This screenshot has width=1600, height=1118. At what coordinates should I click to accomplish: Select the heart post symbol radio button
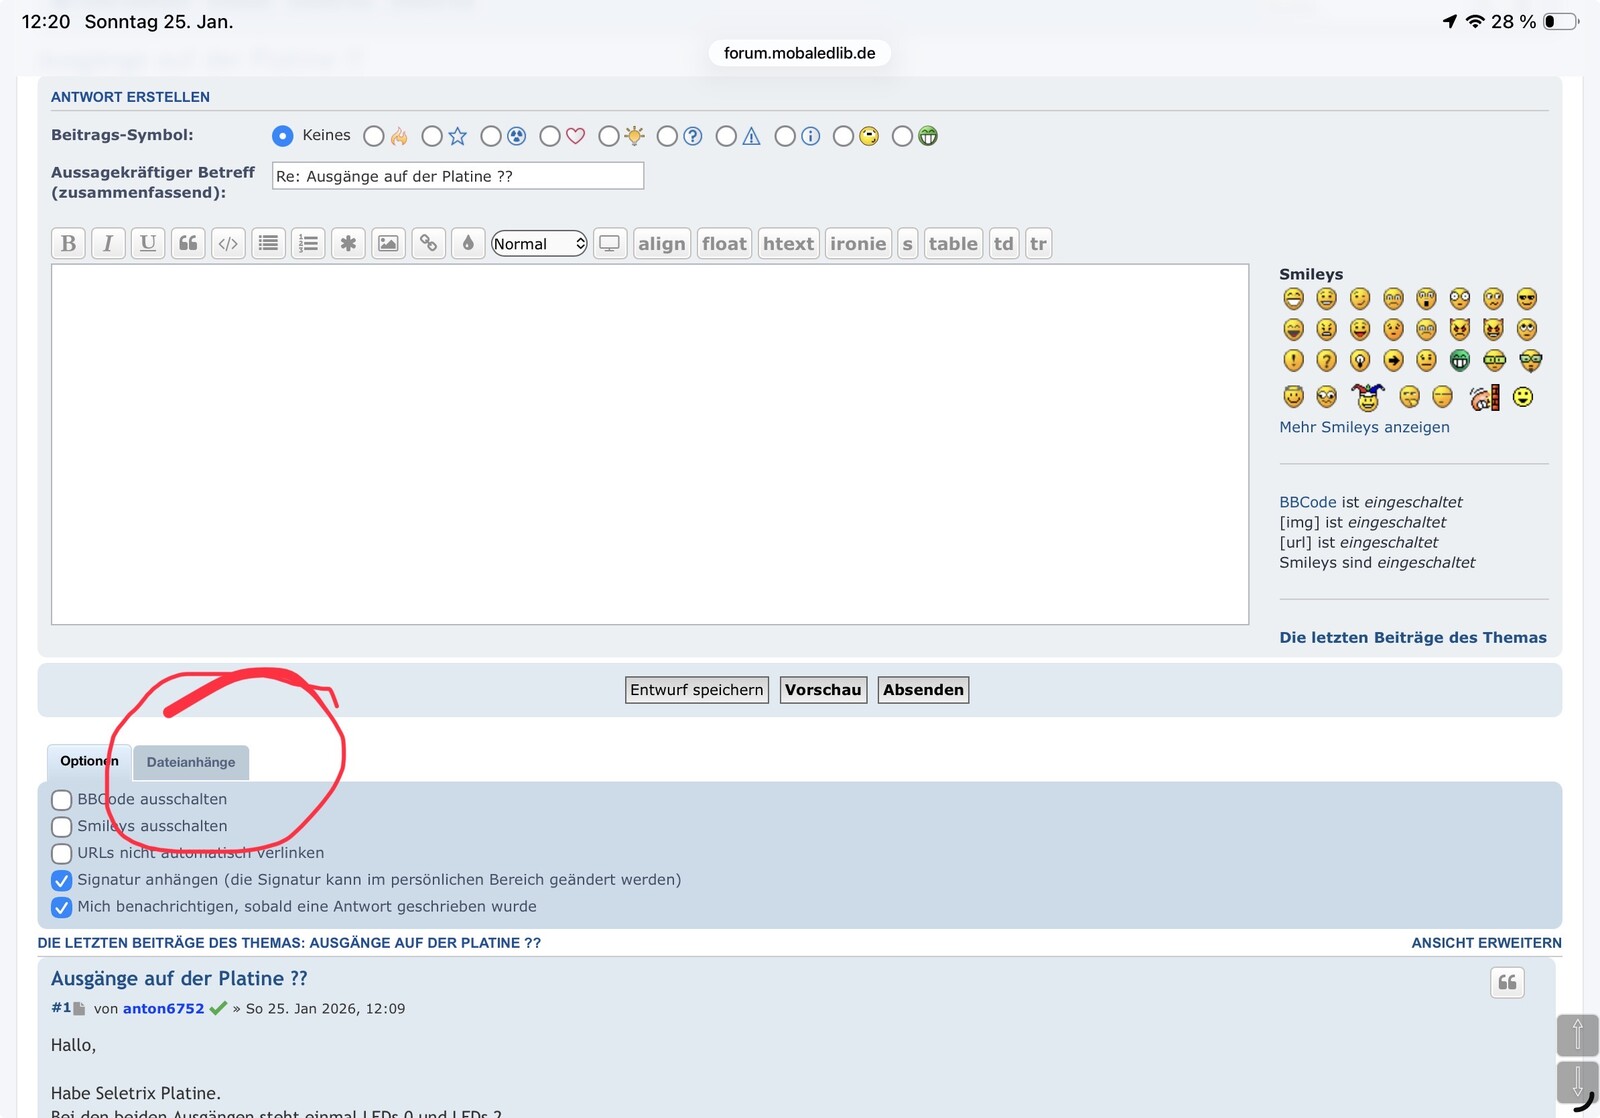[x=550, y=136]
